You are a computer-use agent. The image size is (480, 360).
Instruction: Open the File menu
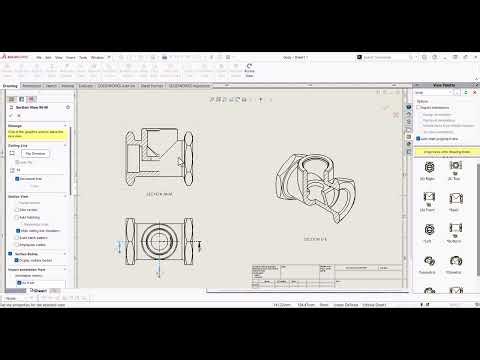(39, 57)
